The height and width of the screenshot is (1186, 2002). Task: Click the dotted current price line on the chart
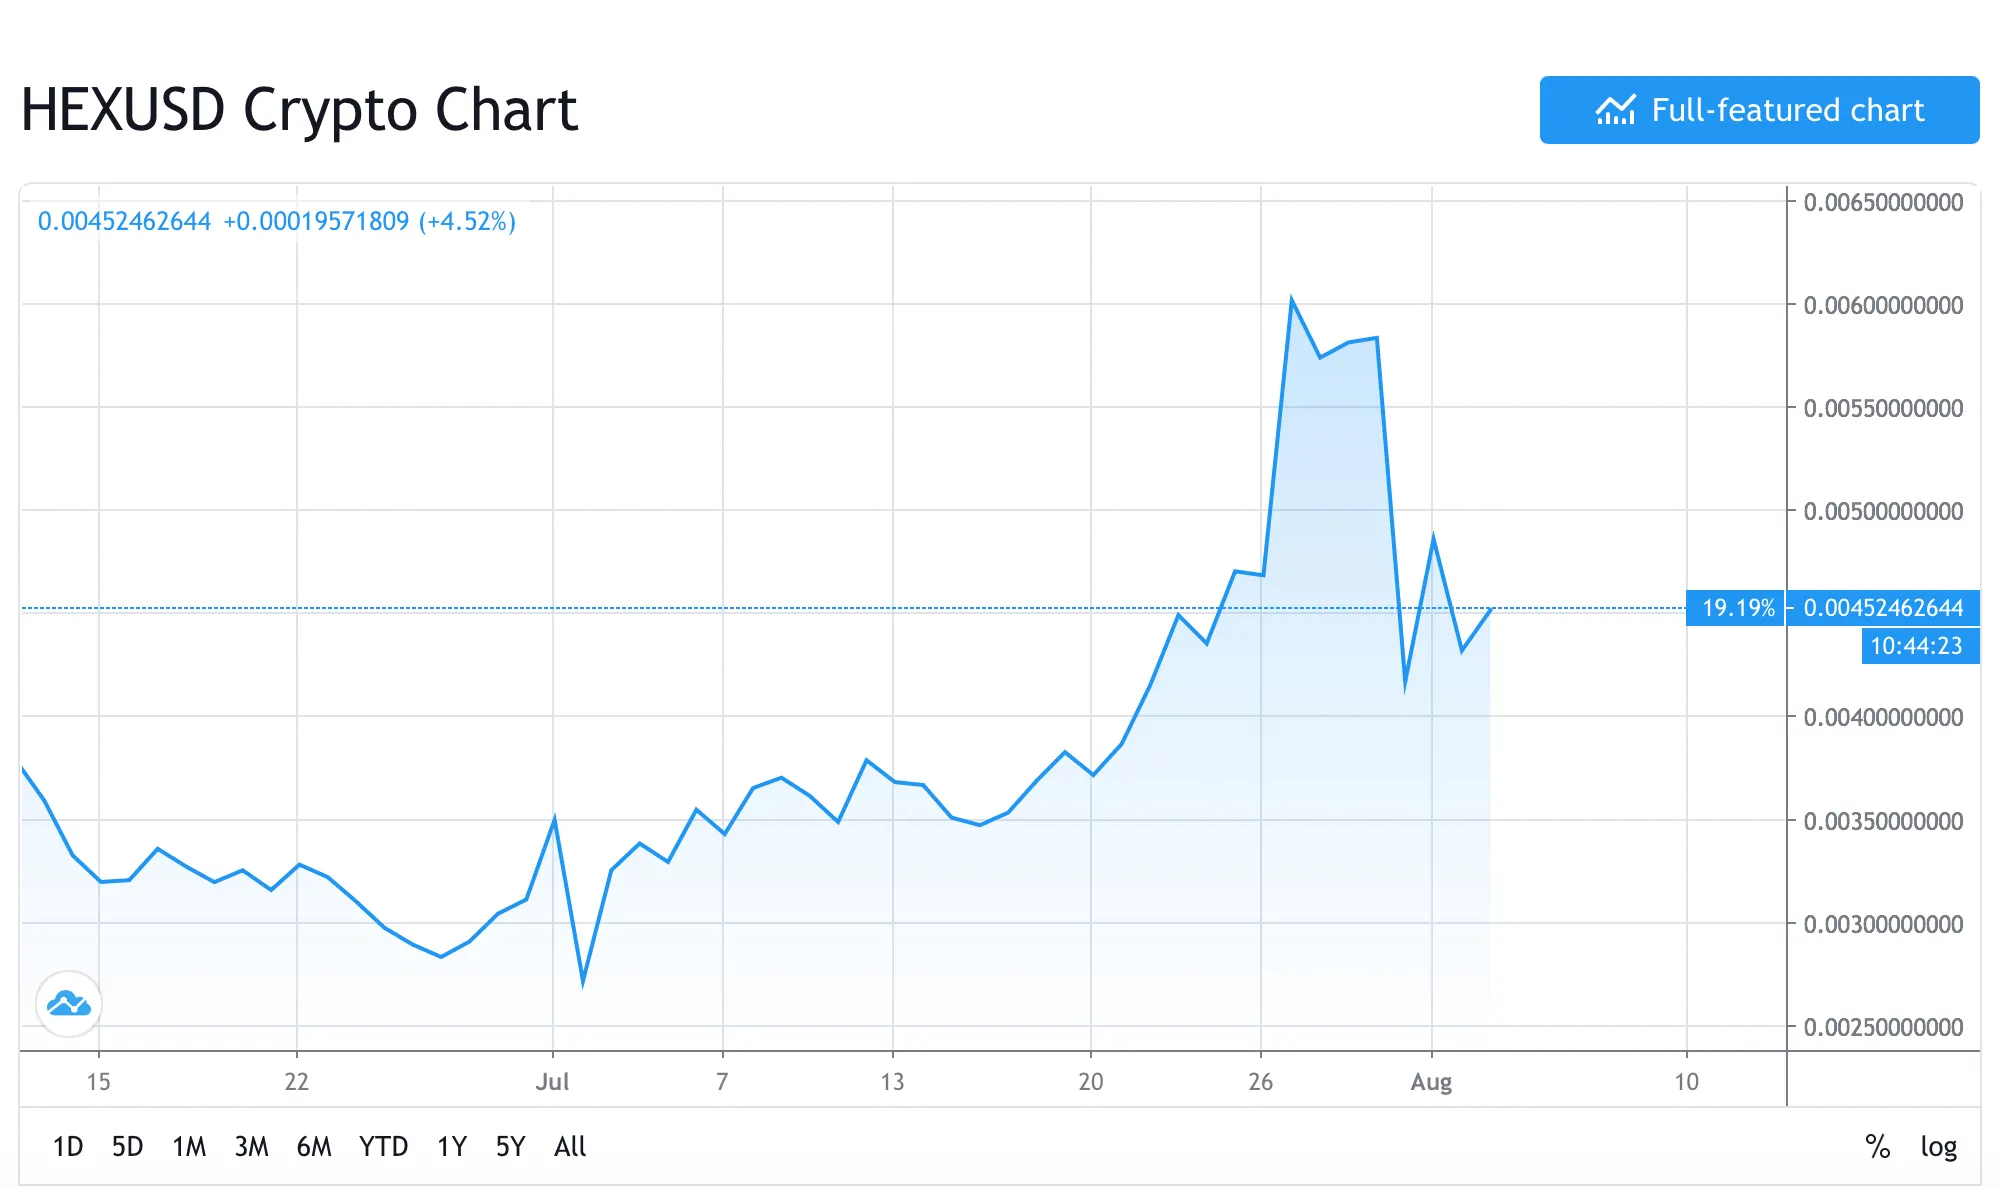800,608
